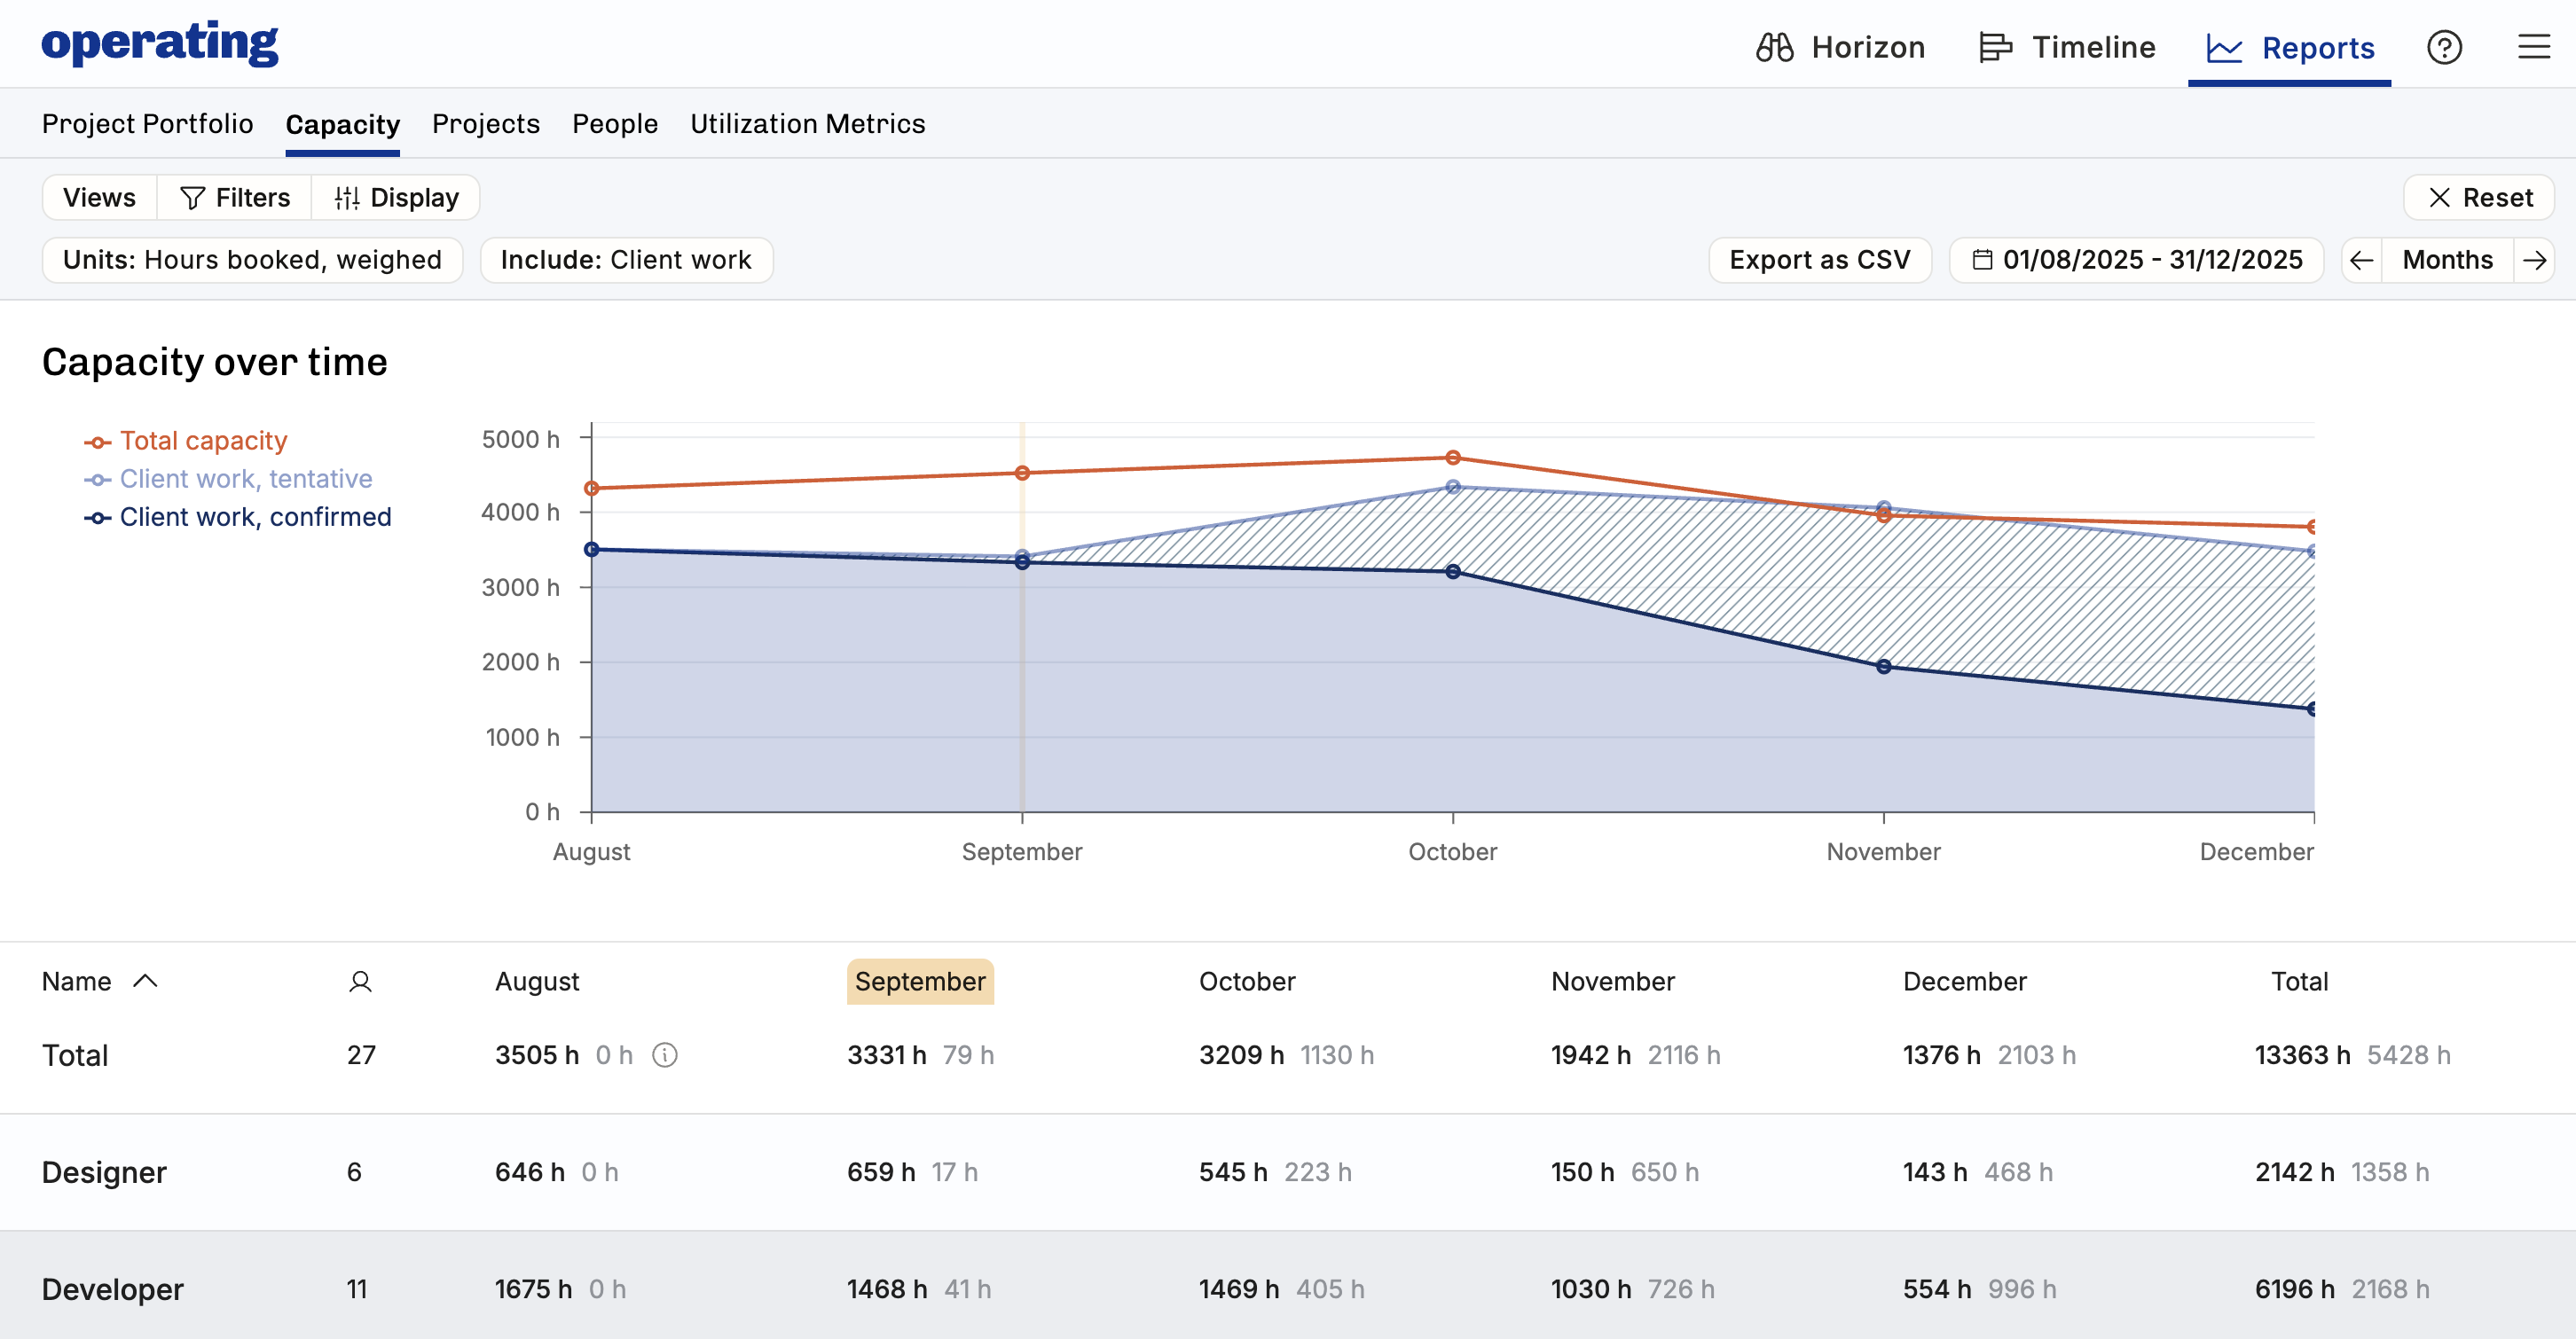The width and height of the screenshot is (2576, 1339).
Task: Click Designer October 545 h value
Action: click(1234, 1172)
